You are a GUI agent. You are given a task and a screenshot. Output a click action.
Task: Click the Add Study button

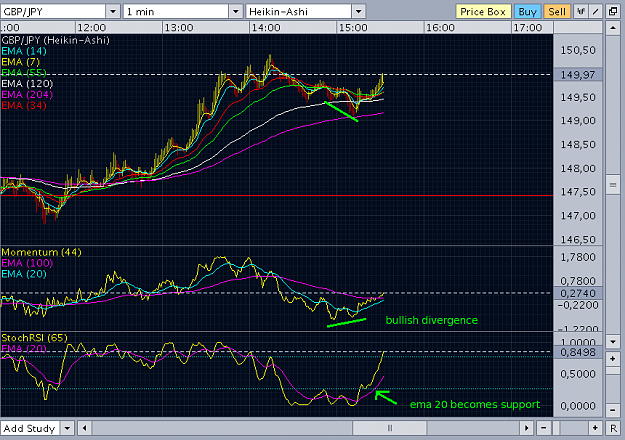(30, 428)
